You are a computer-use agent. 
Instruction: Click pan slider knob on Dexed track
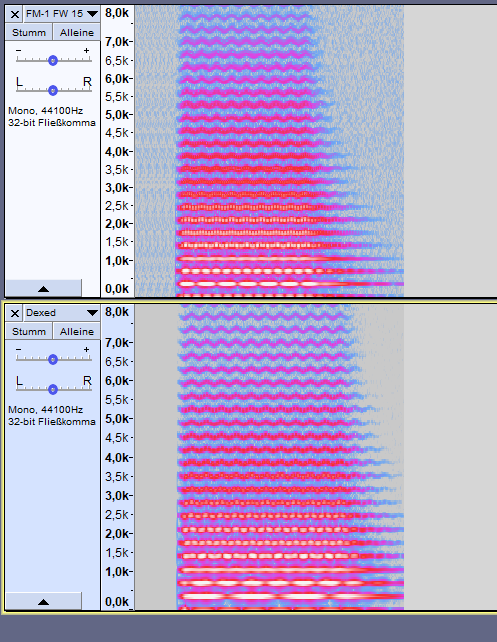pyautogui.click(x=53, y=389)
